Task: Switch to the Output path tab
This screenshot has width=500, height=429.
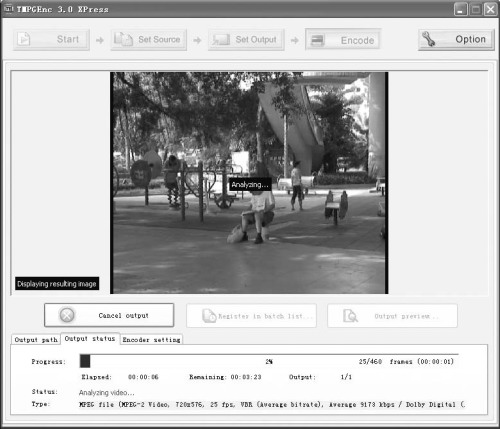Action: click(36, 340)
